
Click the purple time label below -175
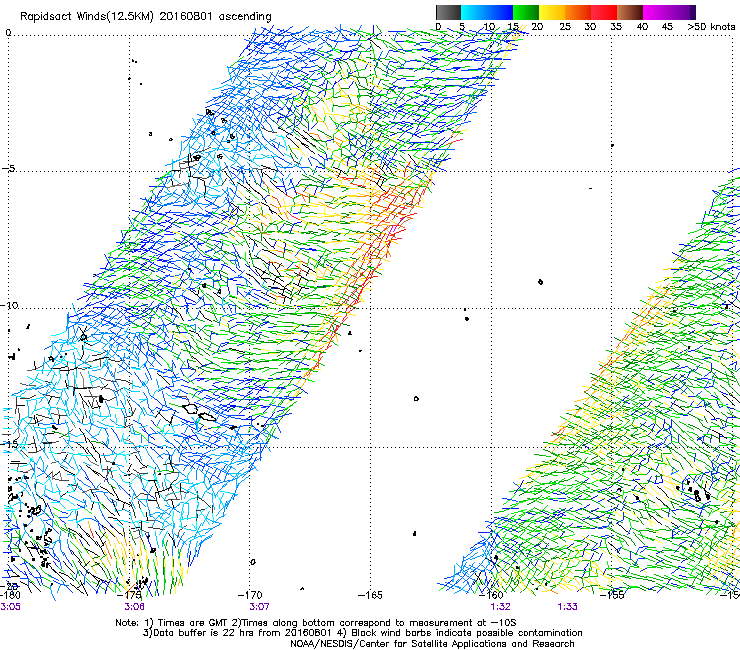click(x=135, y=607)
